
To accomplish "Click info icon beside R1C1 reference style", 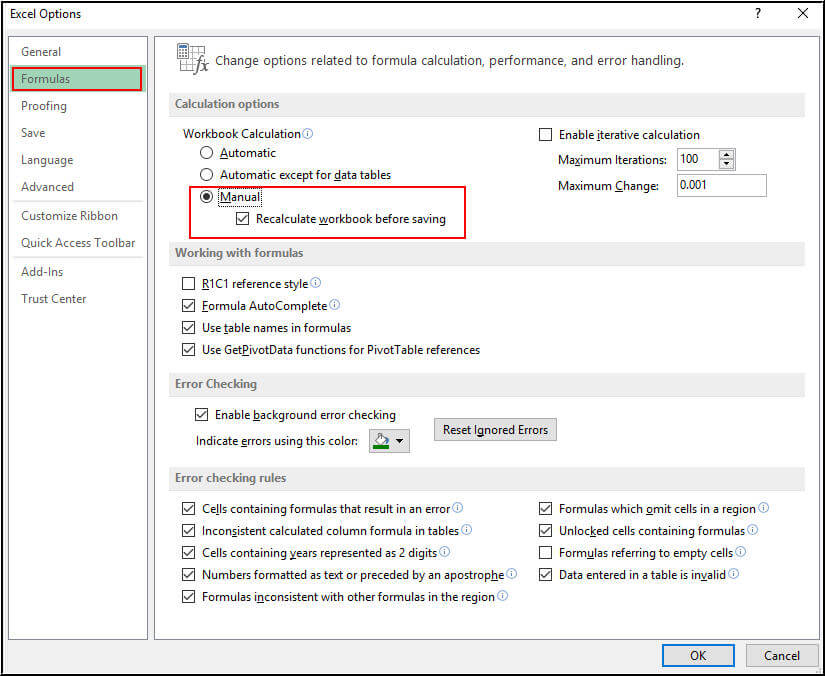I will (x=316, y=284).
